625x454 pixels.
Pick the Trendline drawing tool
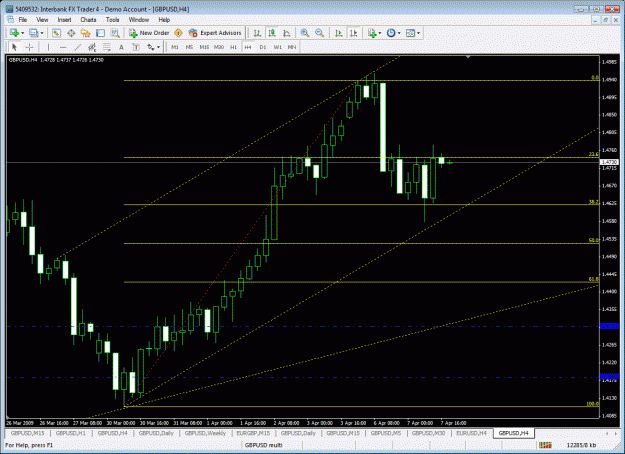(x=78, y=47)
